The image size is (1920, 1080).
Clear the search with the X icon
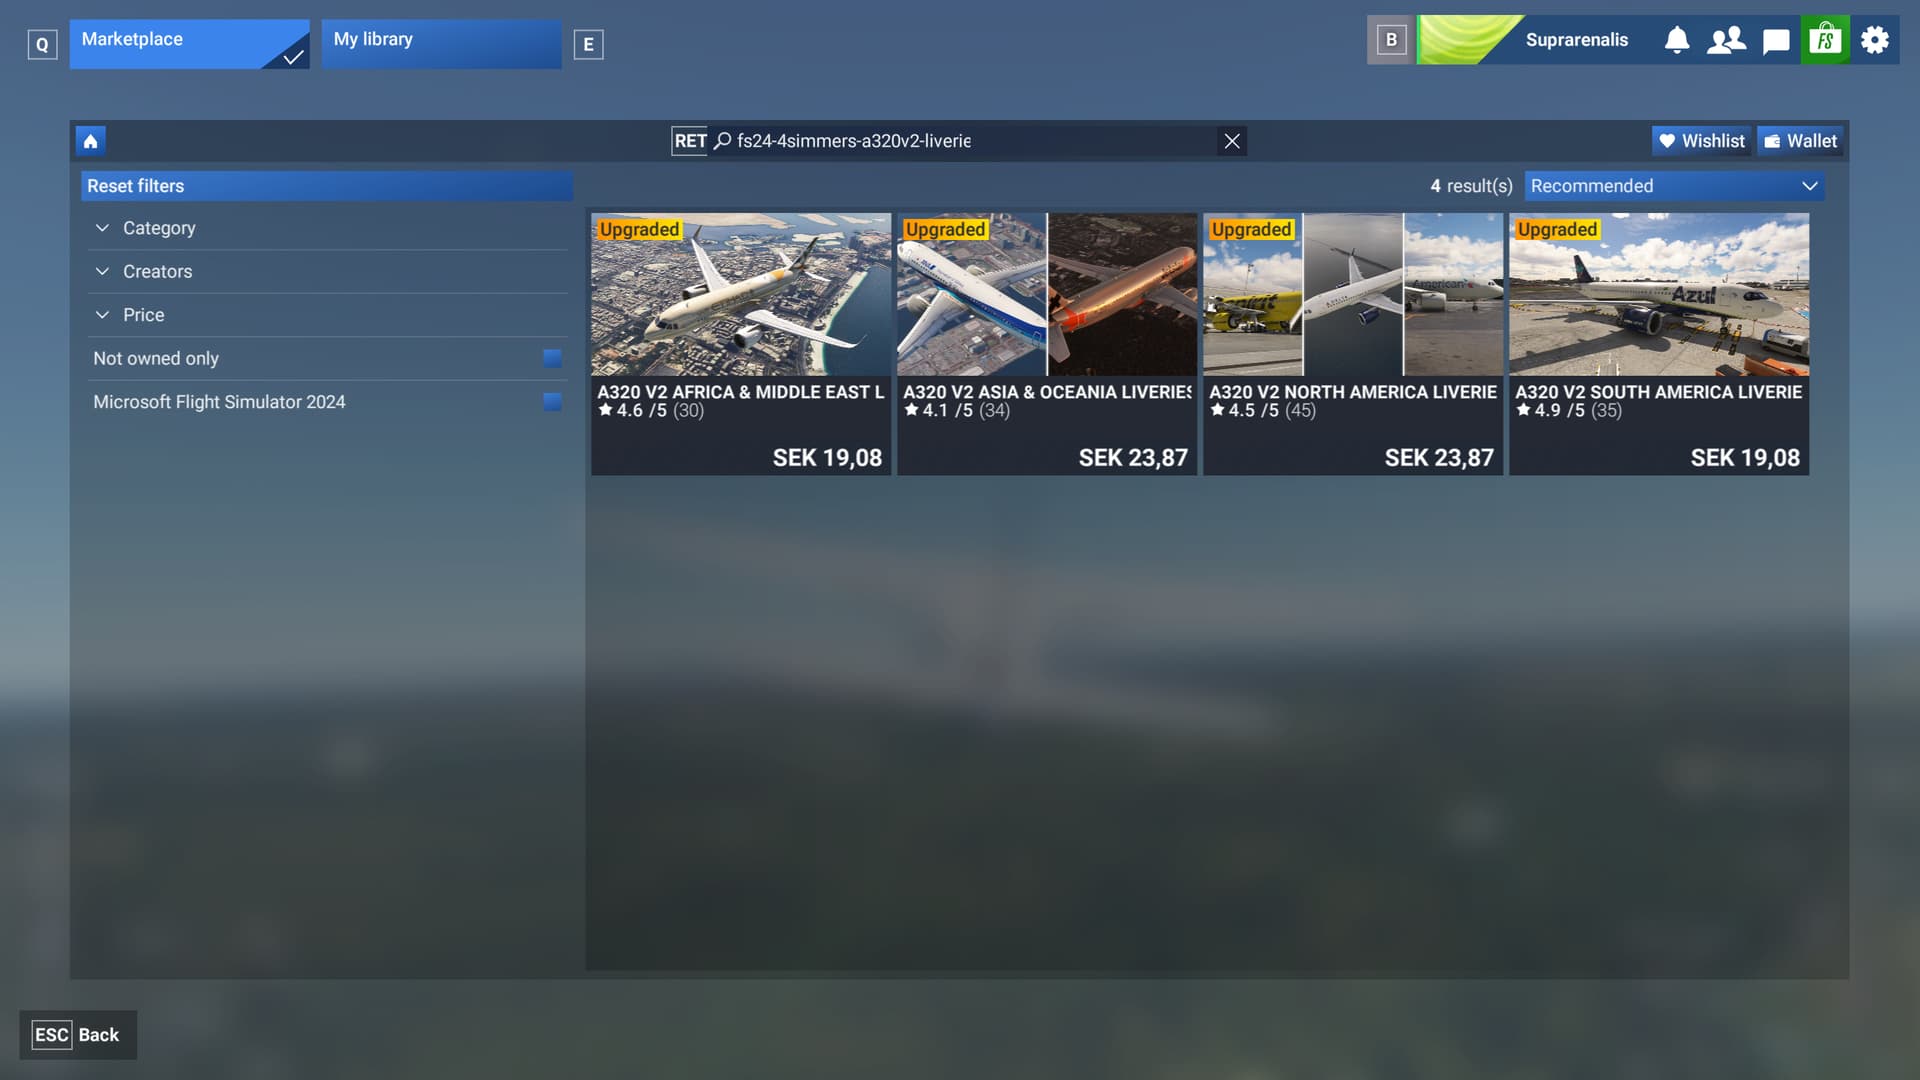1232,141
